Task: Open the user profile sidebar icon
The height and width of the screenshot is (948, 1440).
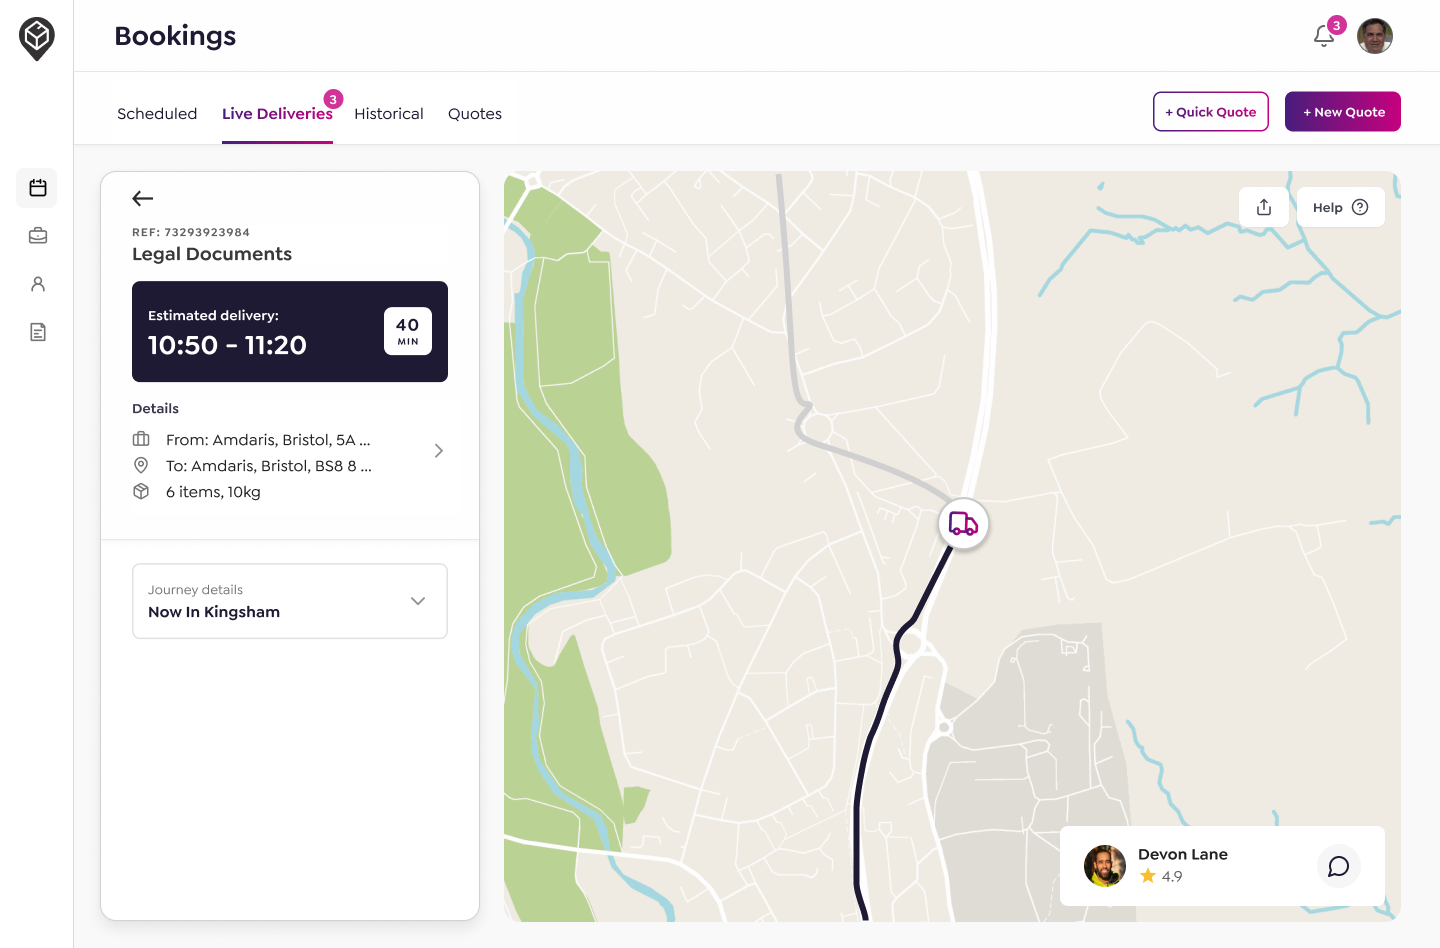Action: point(38,284)
